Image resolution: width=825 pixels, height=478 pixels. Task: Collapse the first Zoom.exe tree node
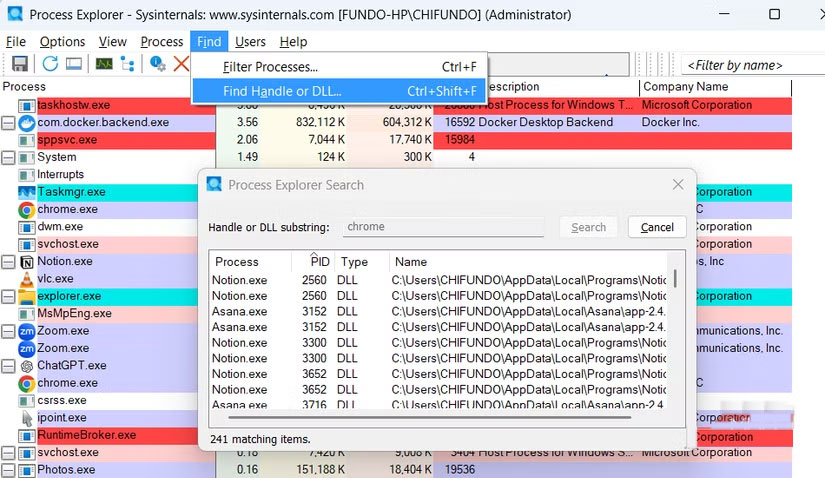(x=8, y=331)
